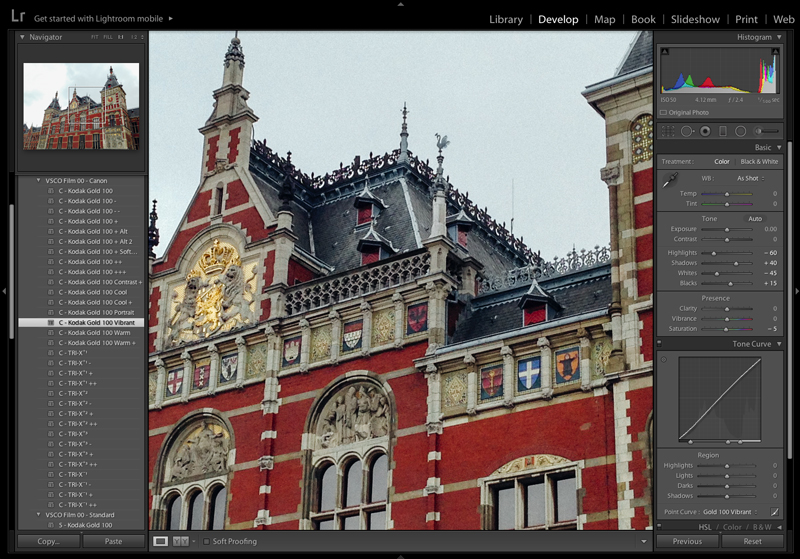
Task: Collapse the VSCO Film 00 - Canon folder
Action: click(38, 180)
